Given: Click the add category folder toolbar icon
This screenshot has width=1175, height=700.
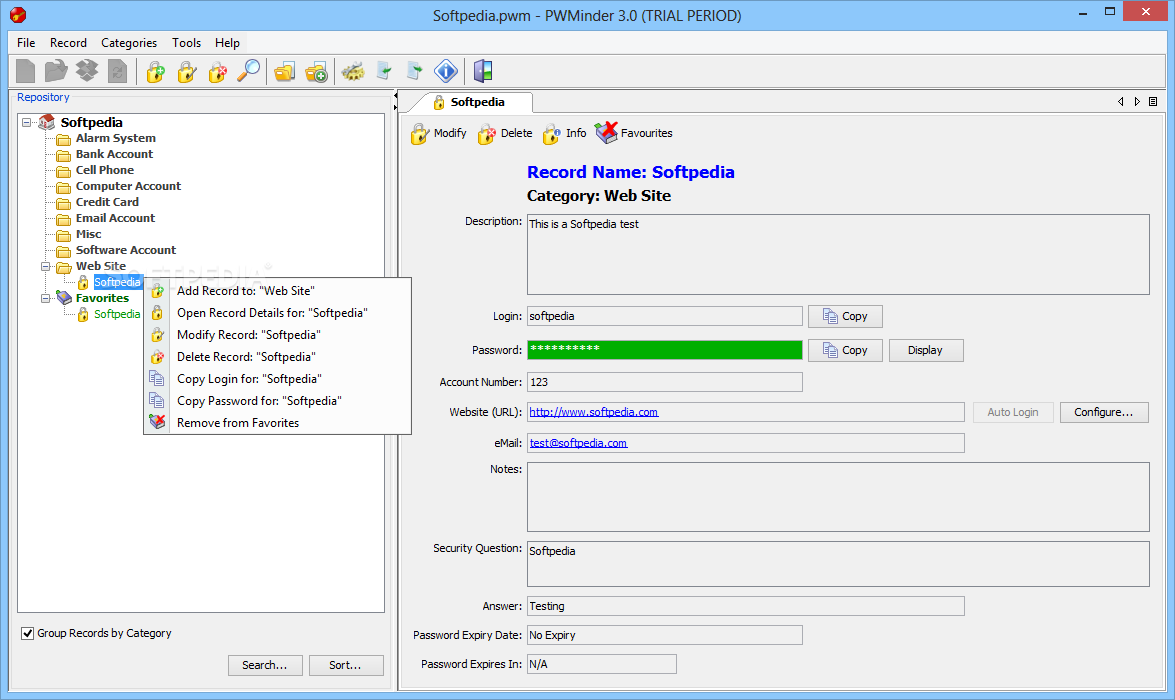Looking at the screenshot, I should (x=316, y=71).
